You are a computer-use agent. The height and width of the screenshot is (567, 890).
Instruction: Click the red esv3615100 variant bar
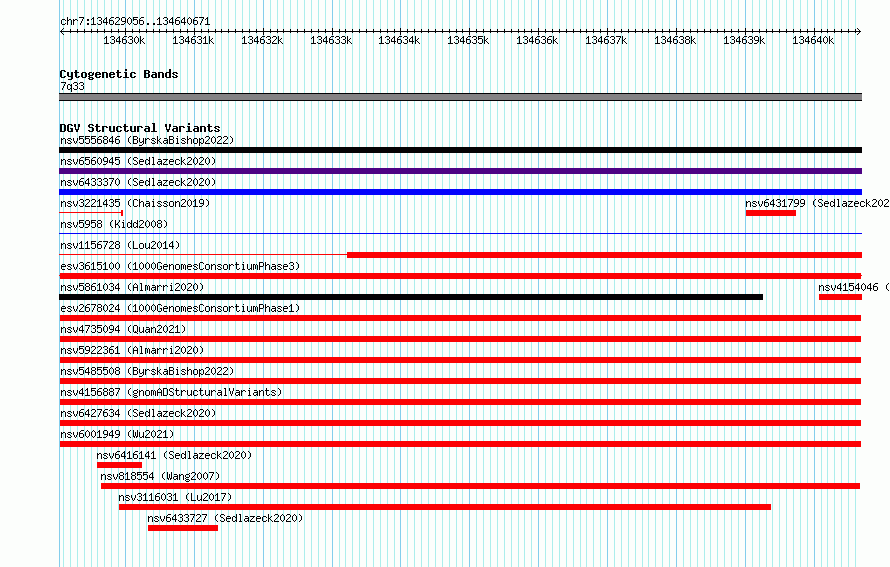460,276
